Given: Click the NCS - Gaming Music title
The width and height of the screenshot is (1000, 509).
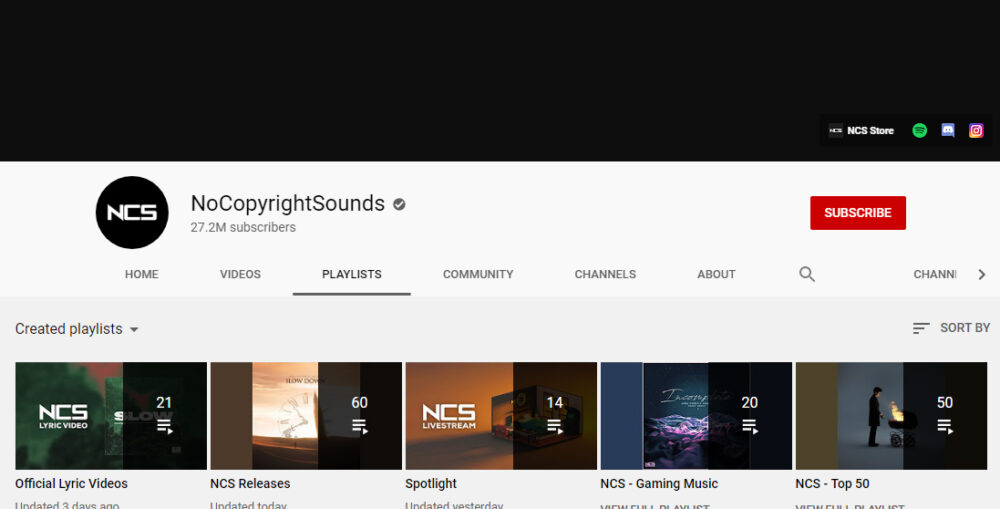Looking at the screenshot, I should point(659,483).
